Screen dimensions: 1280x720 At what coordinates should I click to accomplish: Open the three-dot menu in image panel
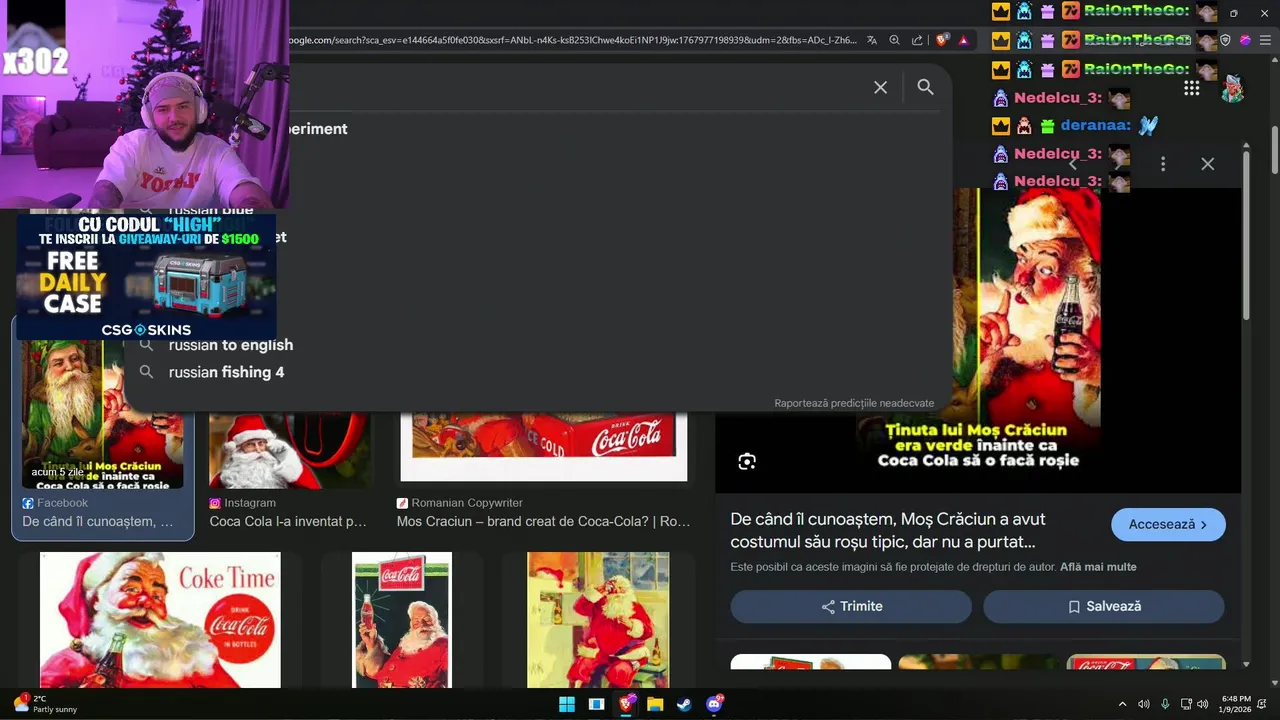point(1162,164)
